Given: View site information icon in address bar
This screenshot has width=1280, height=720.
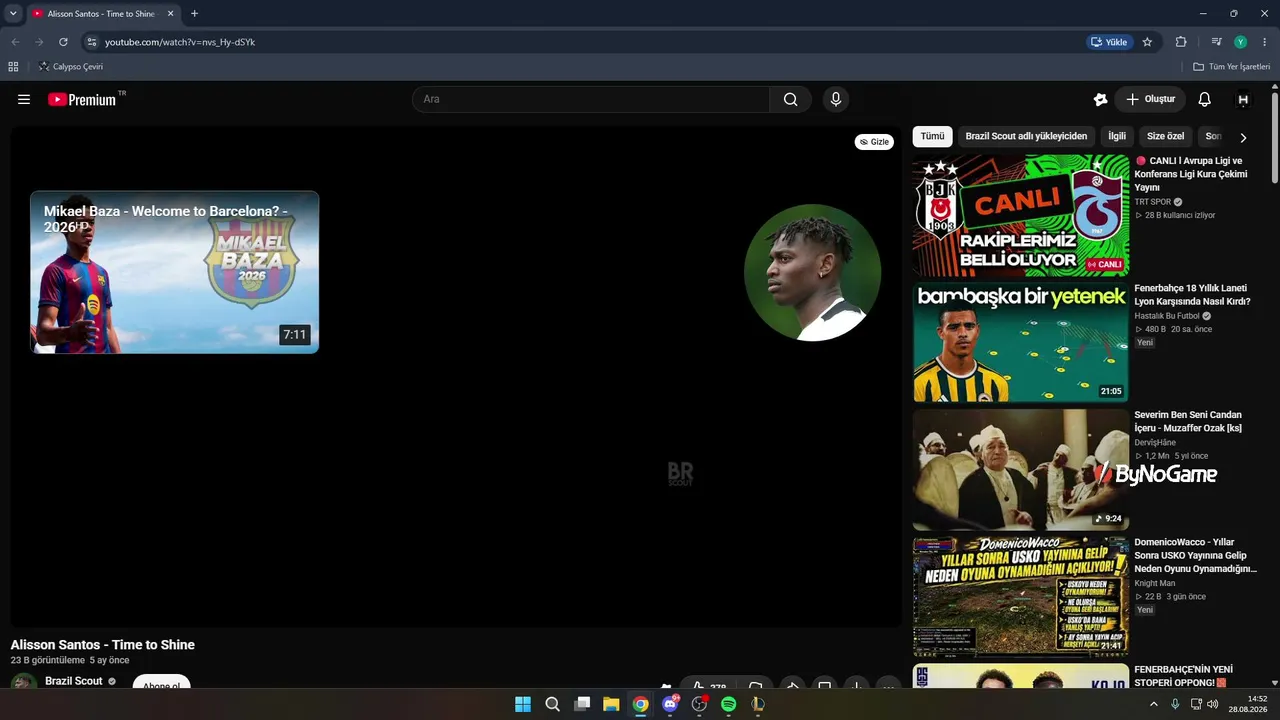Looking at the screenshot, I should click(91, 42).
